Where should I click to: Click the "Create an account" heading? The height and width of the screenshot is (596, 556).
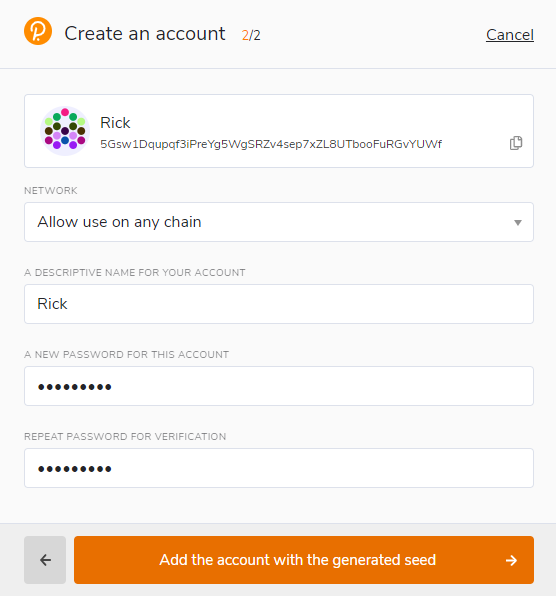[145, 33]
